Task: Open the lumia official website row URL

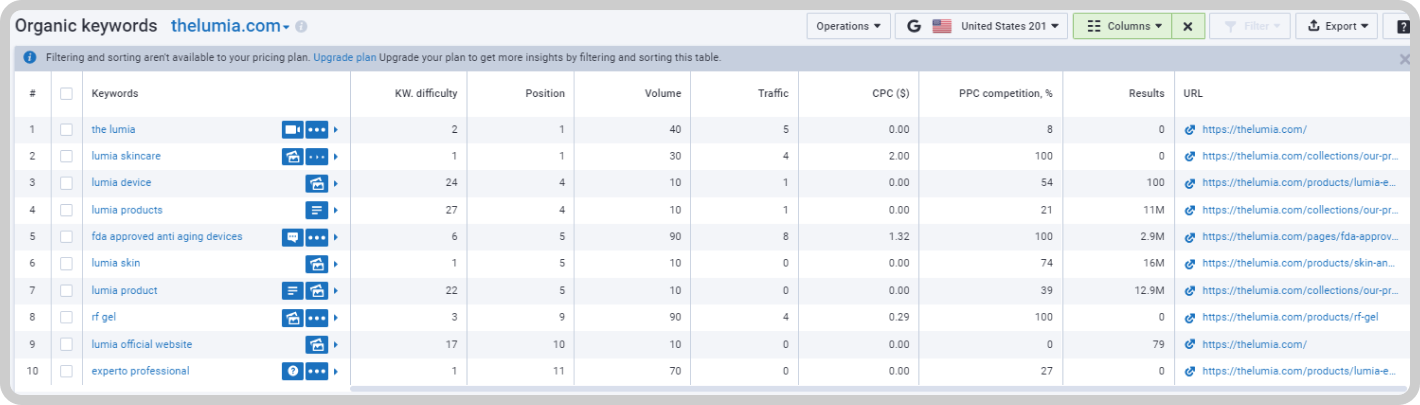Action: [1254, 345]
